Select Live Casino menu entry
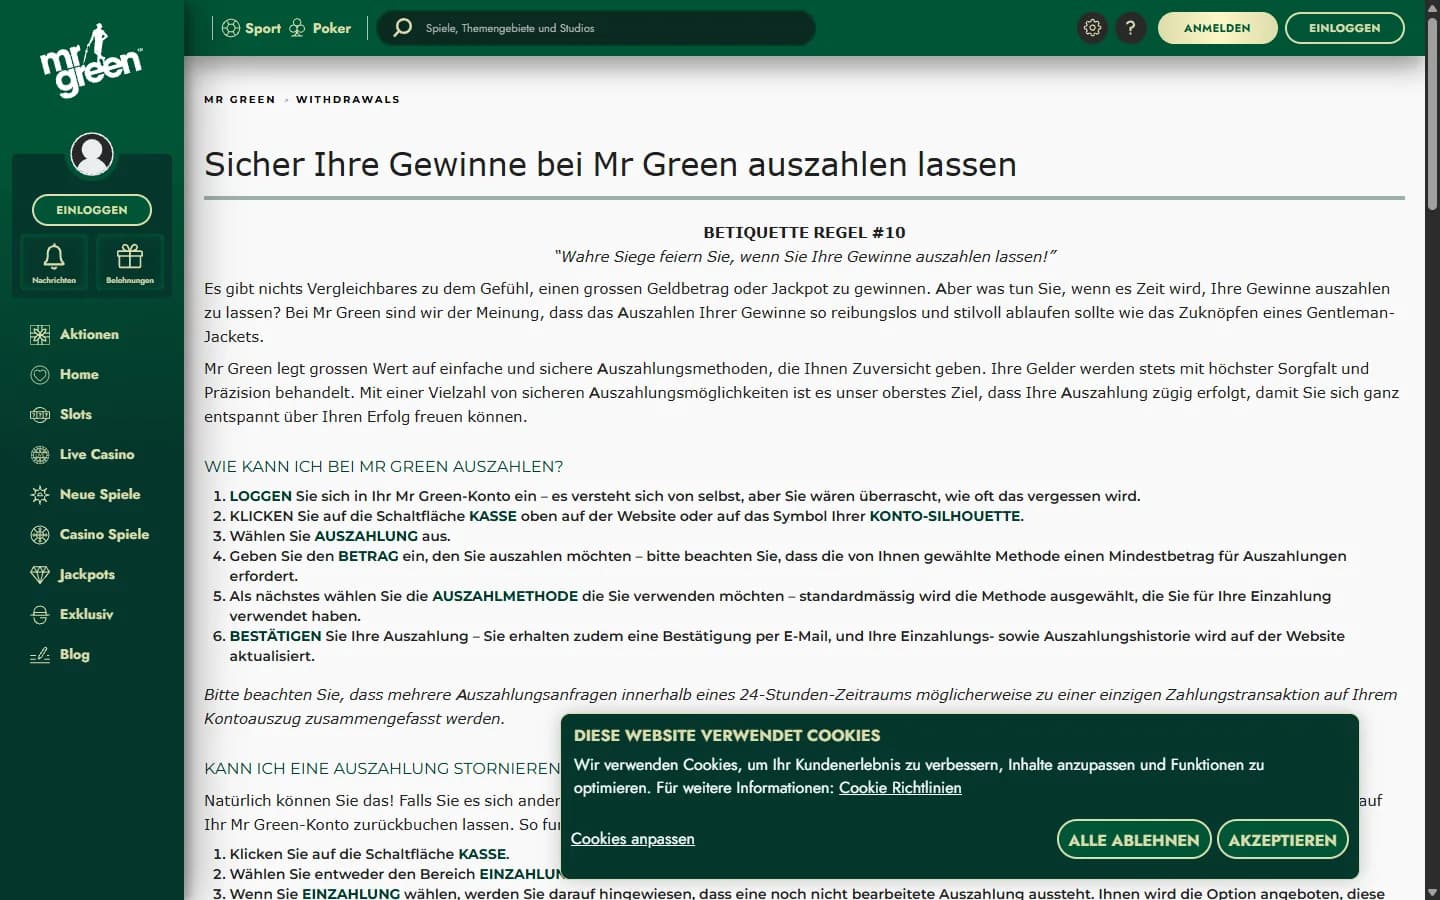The width and height of the screenshot is (1440, 900). click(x=97, y=454)
